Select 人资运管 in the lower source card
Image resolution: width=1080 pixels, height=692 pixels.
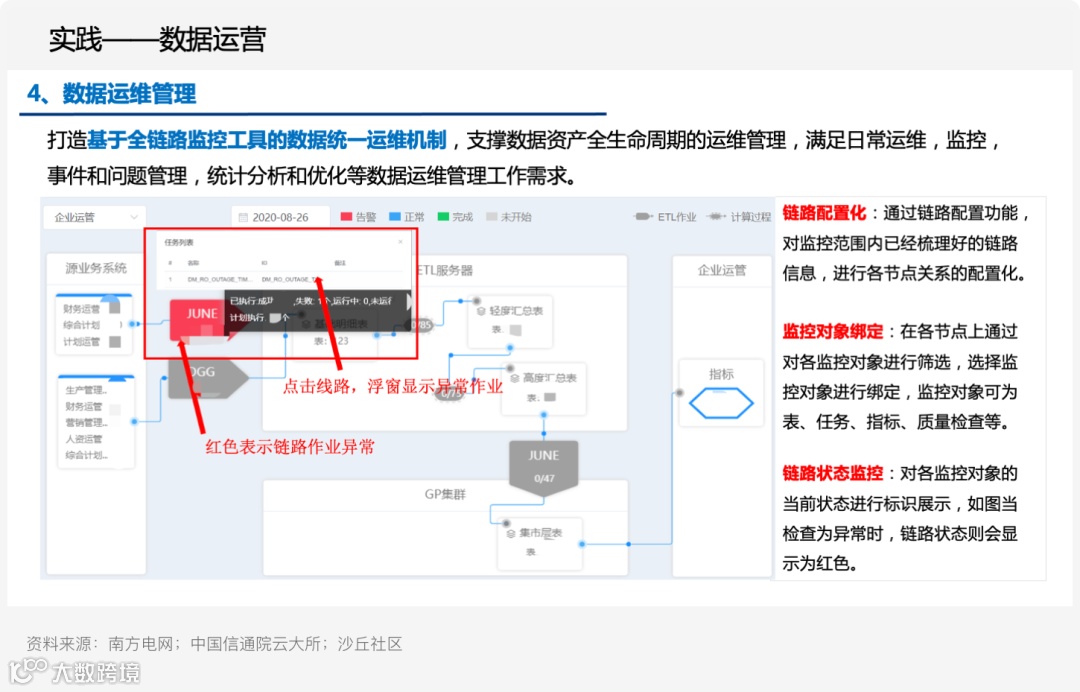[x=83, y=439]
